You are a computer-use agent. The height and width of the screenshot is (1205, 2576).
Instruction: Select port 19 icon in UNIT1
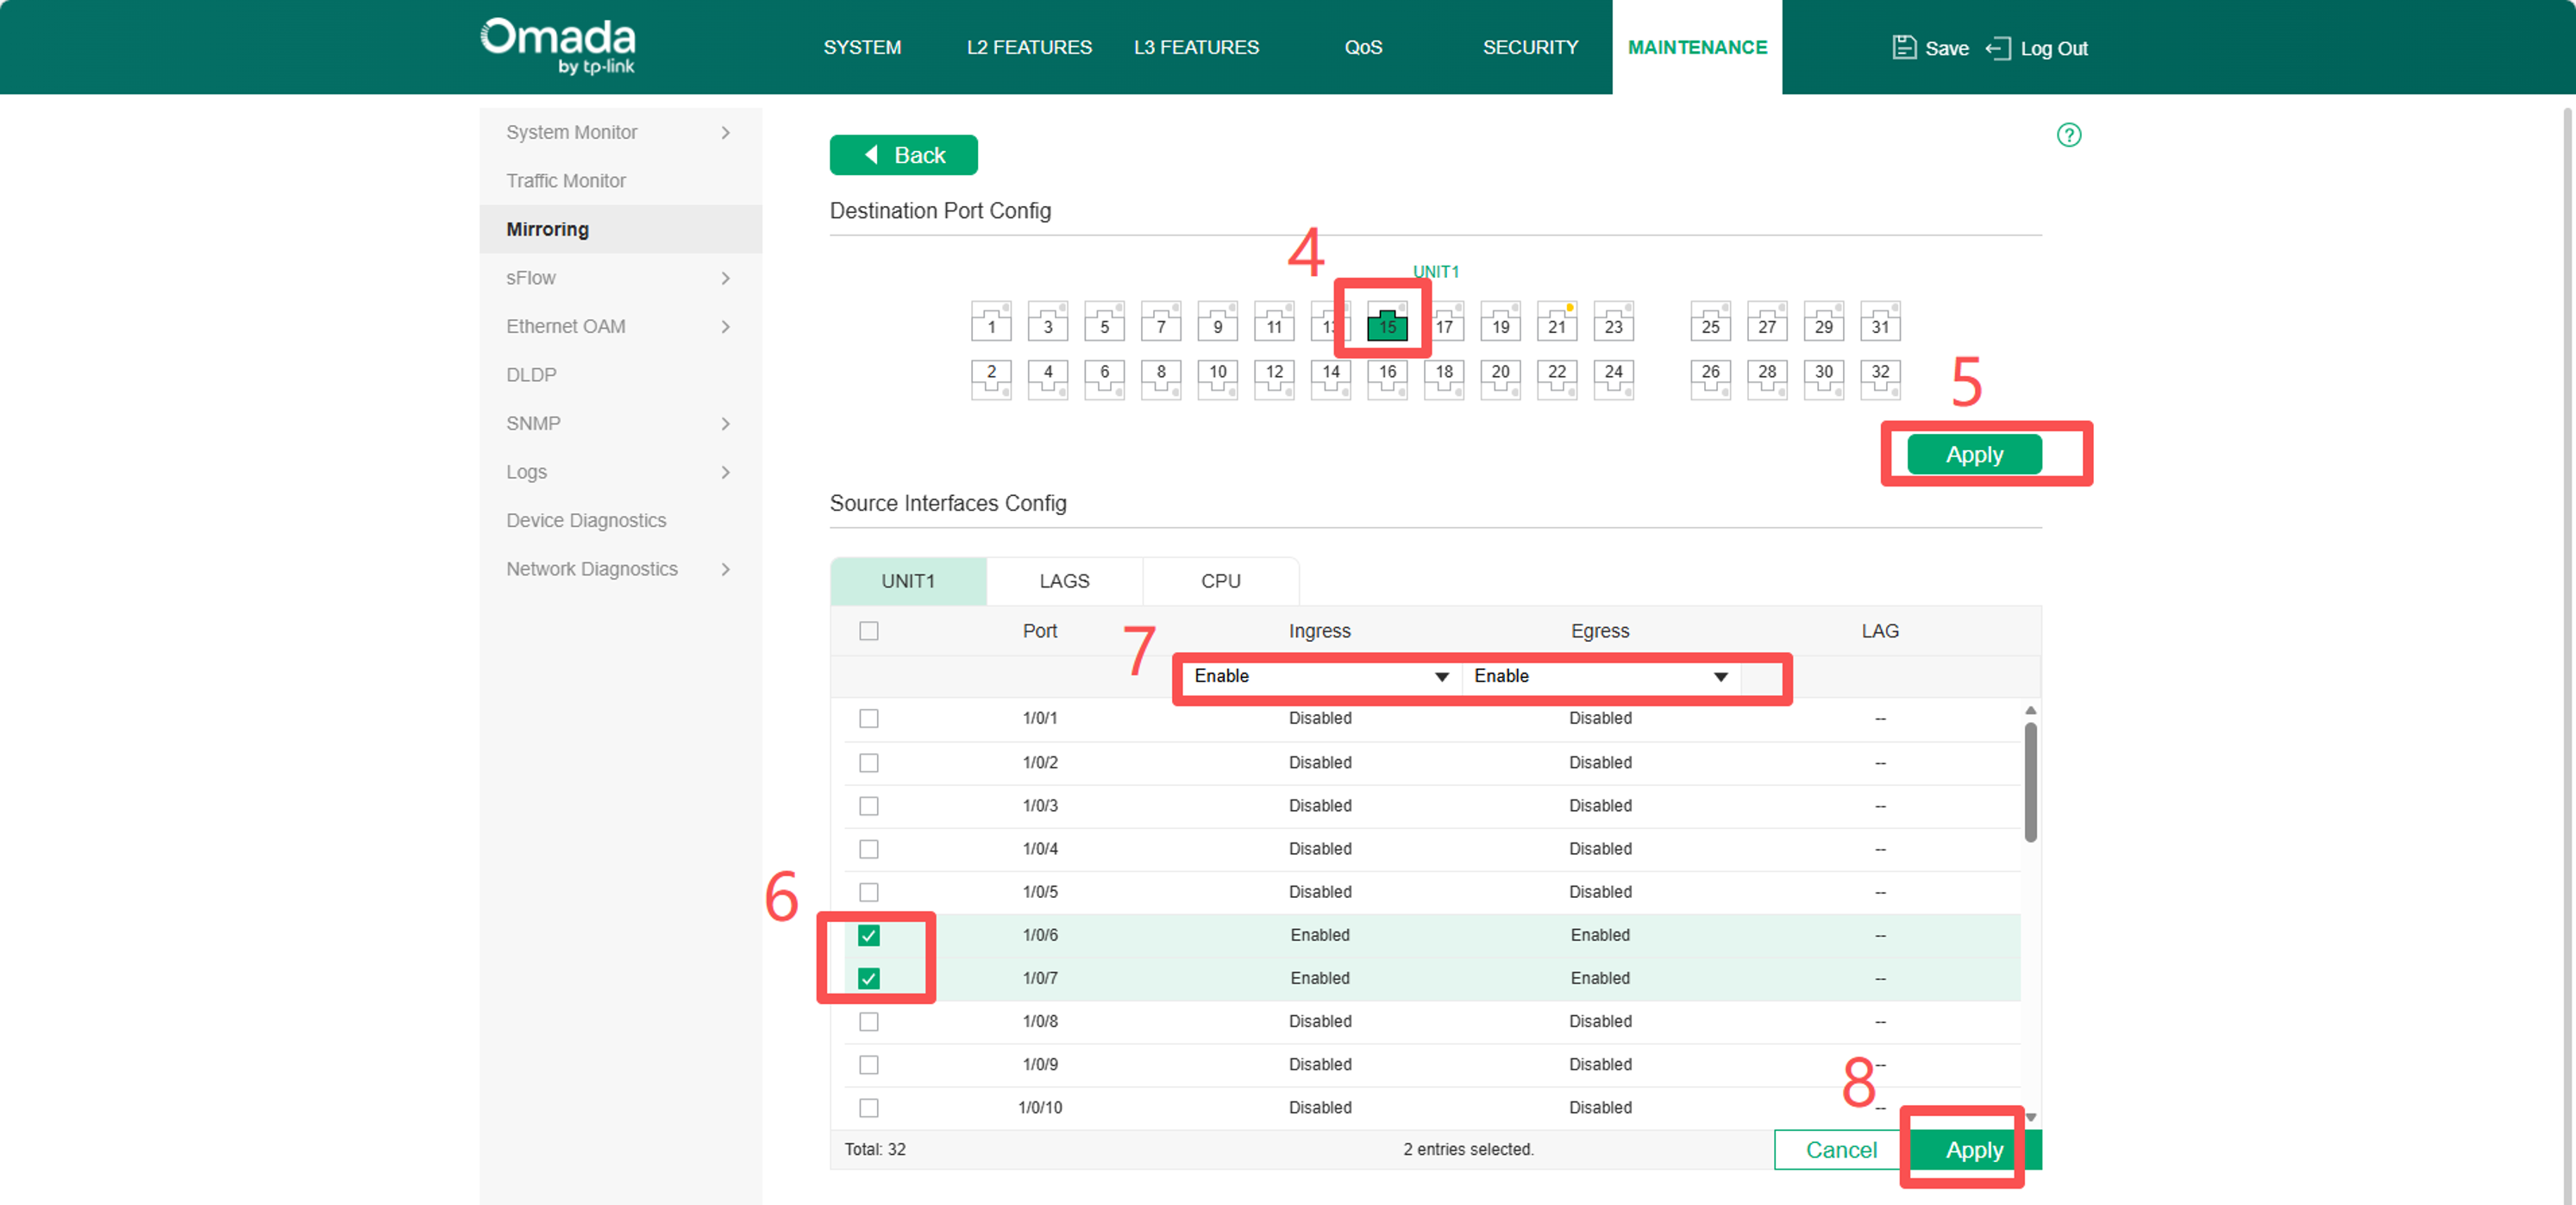click(x=1501, y=321)
